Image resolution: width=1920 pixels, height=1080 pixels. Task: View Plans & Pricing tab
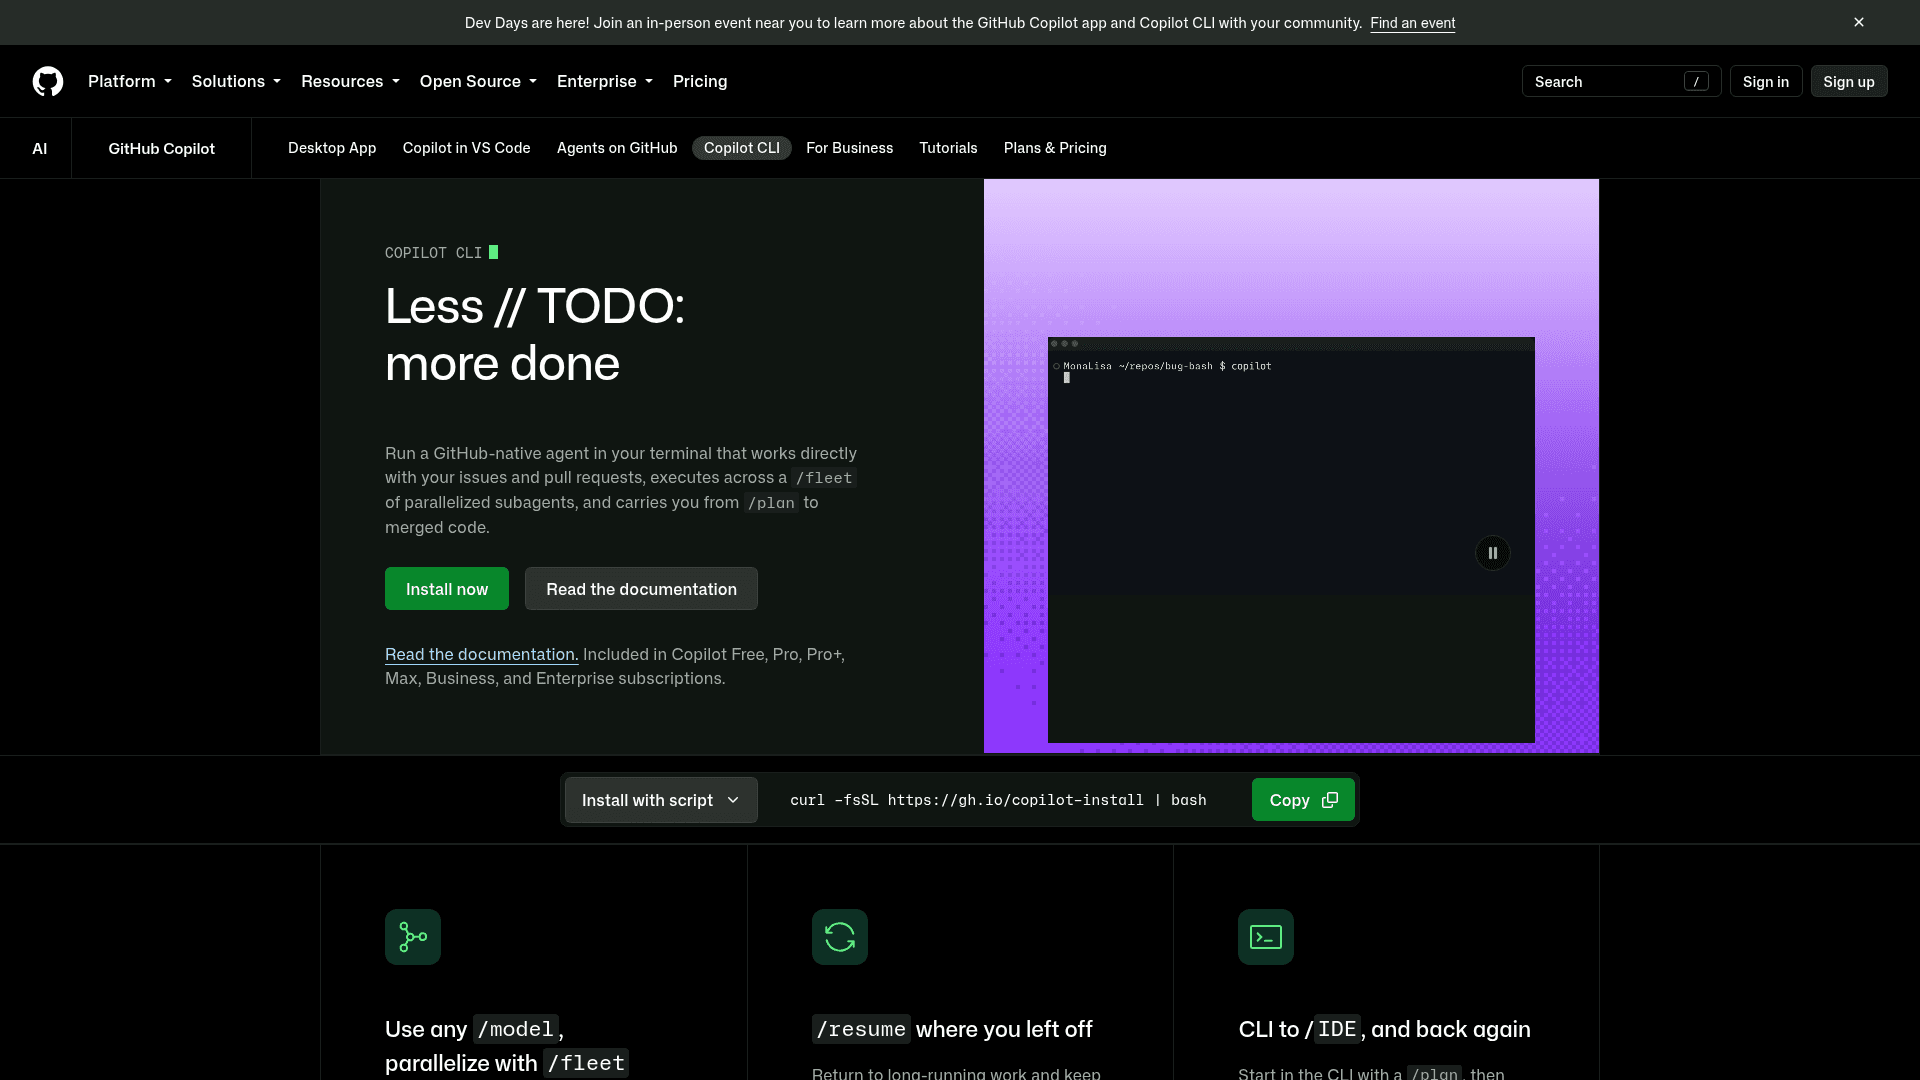pos(1055,148)
